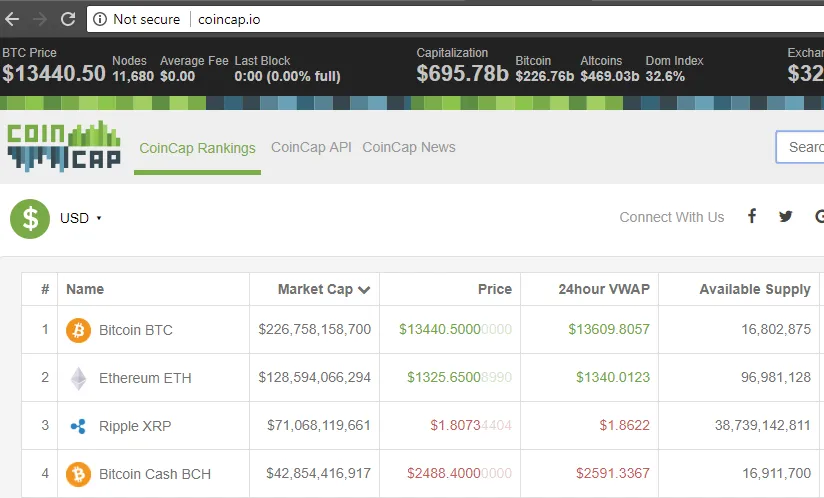The height and width of the screenshot is (498, 824).
Task: Select Ethereum market cap $128,594,066,294
Action: pos(314,377)
